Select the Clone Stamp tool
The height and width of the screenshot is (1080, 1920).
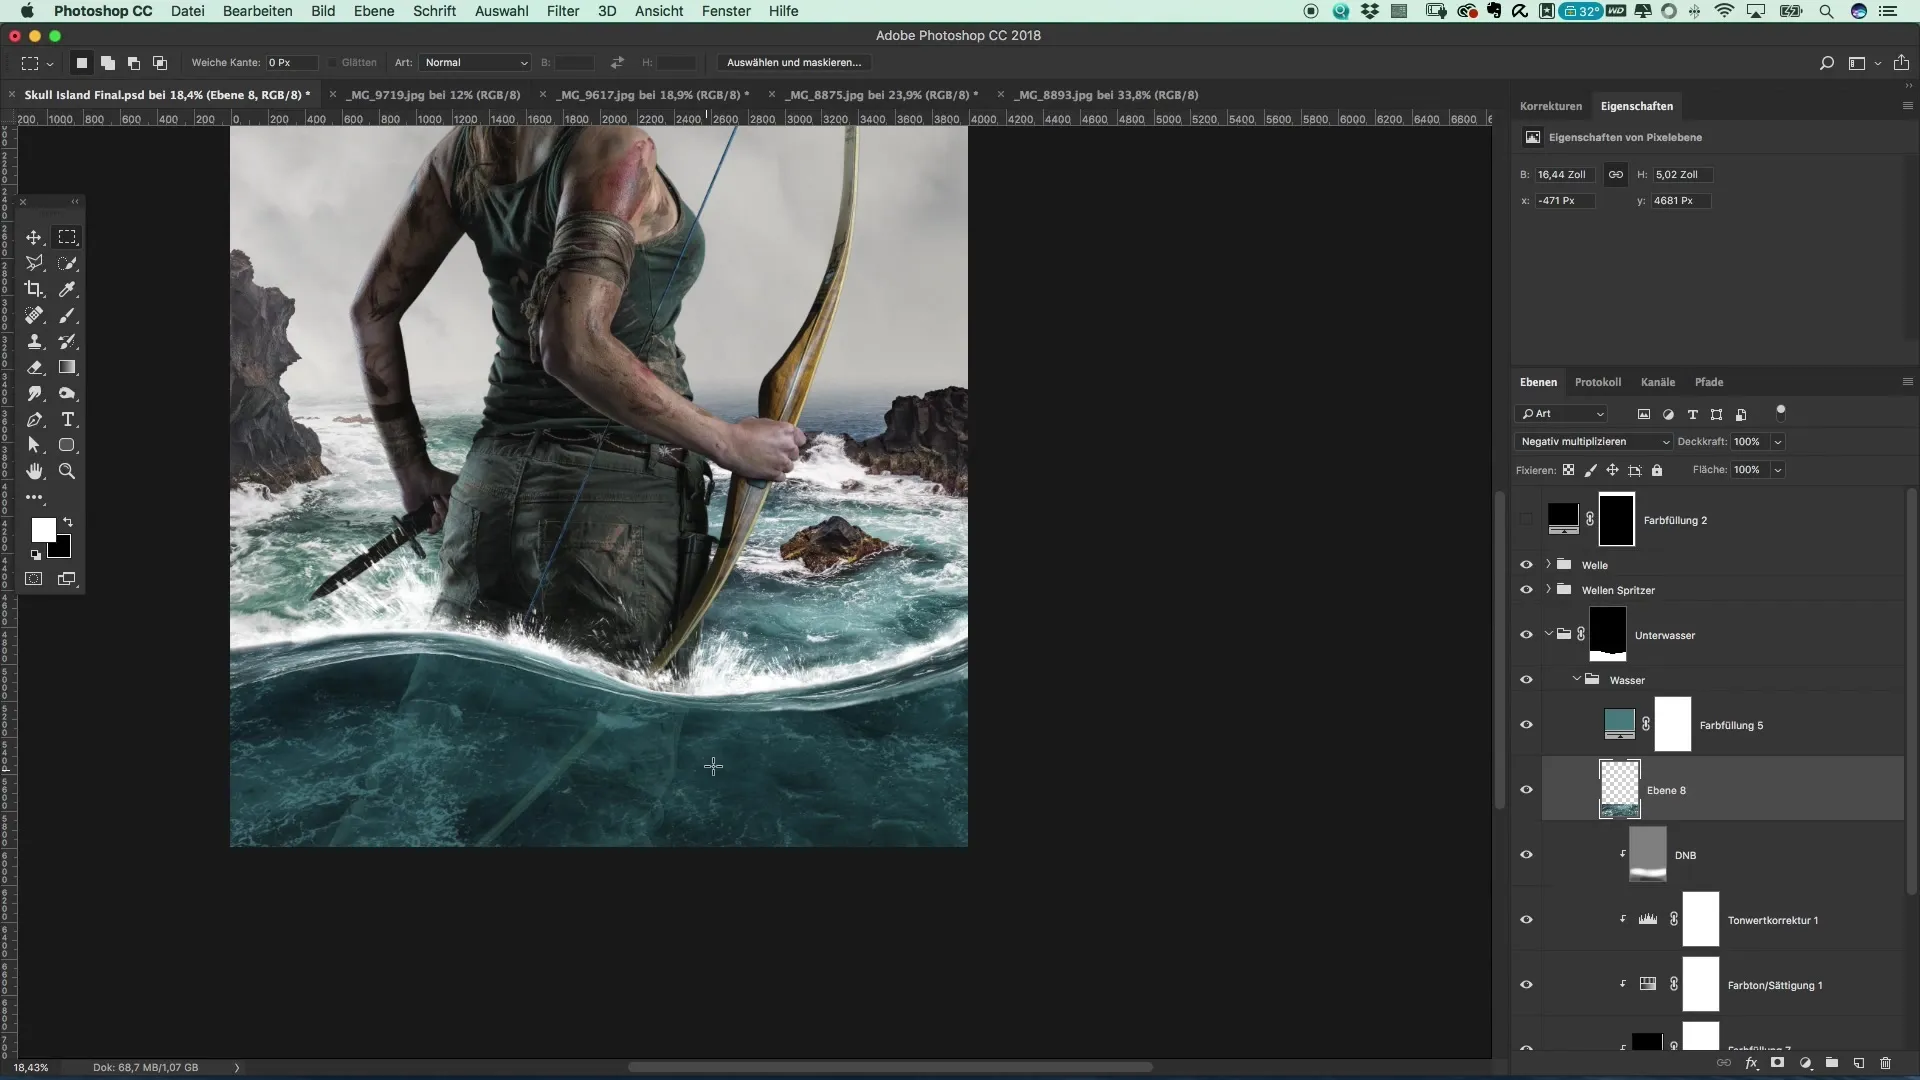click(34, 341)
